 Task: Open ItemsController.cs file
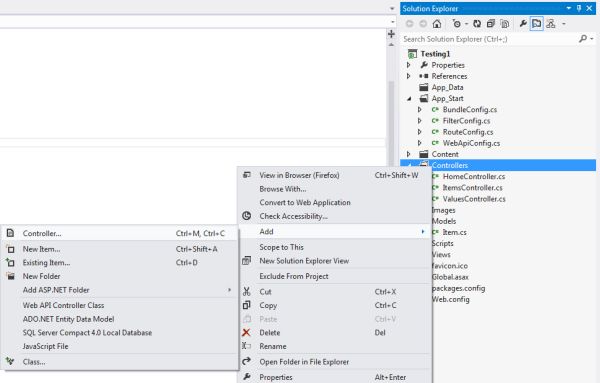point(472,187)
